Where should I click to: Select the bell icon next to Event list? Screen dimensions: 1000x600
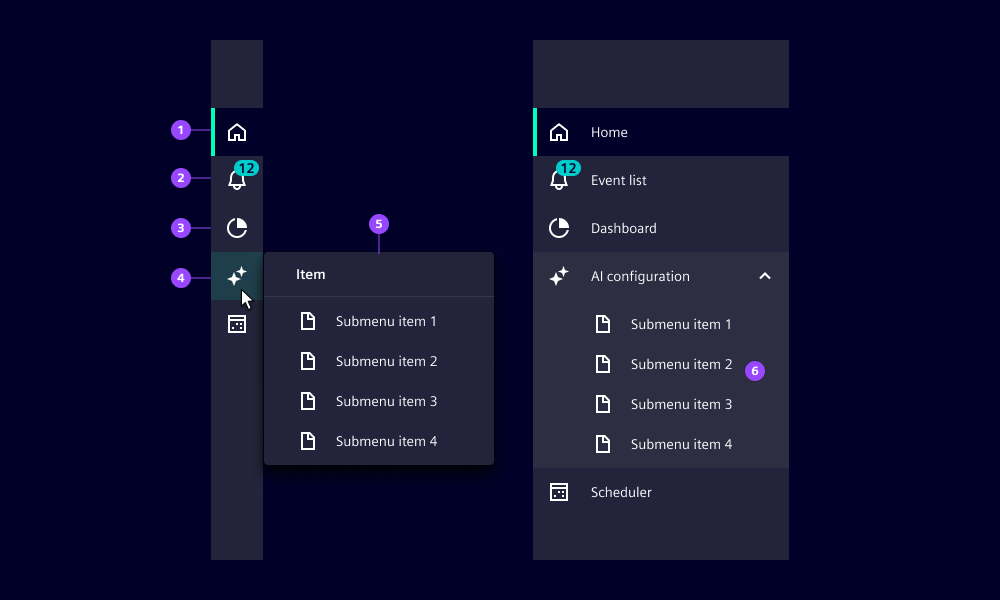(x=559, y=180)
